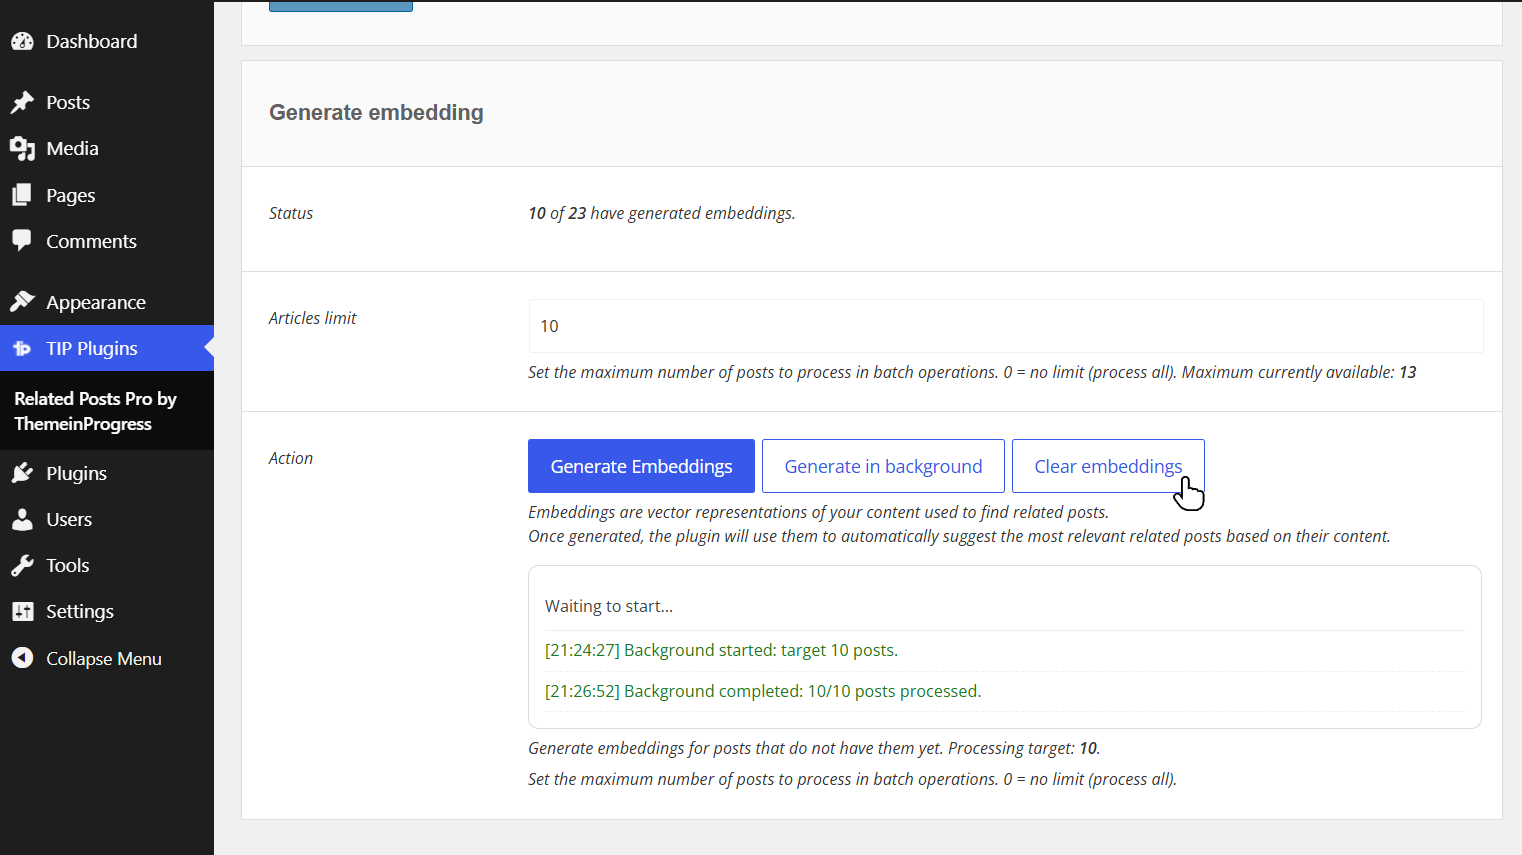Image resolution: width=1522 pixels, height=855 pixels.
Task: Click the Status row label
Action: [x=291, y=213]
